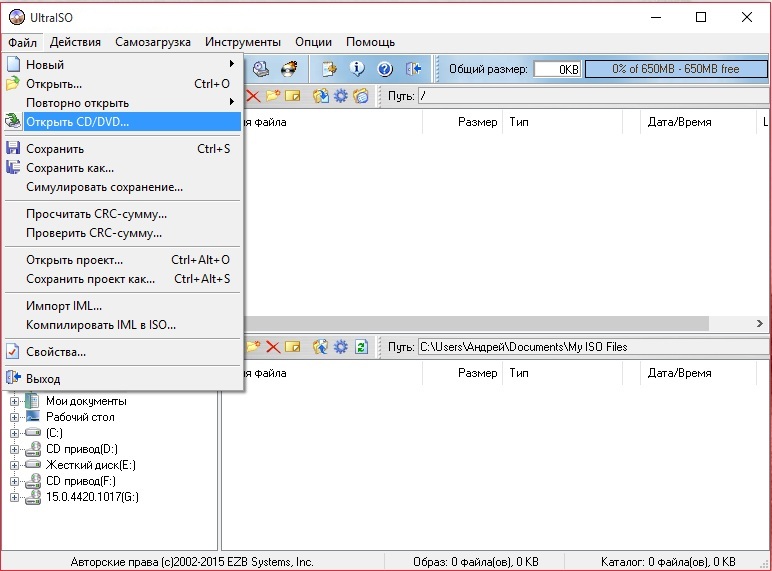The height and width of the screenshot is (571, 772).
Task: Click the horizontal scrollbar right arrow
Action: (760, 323)
